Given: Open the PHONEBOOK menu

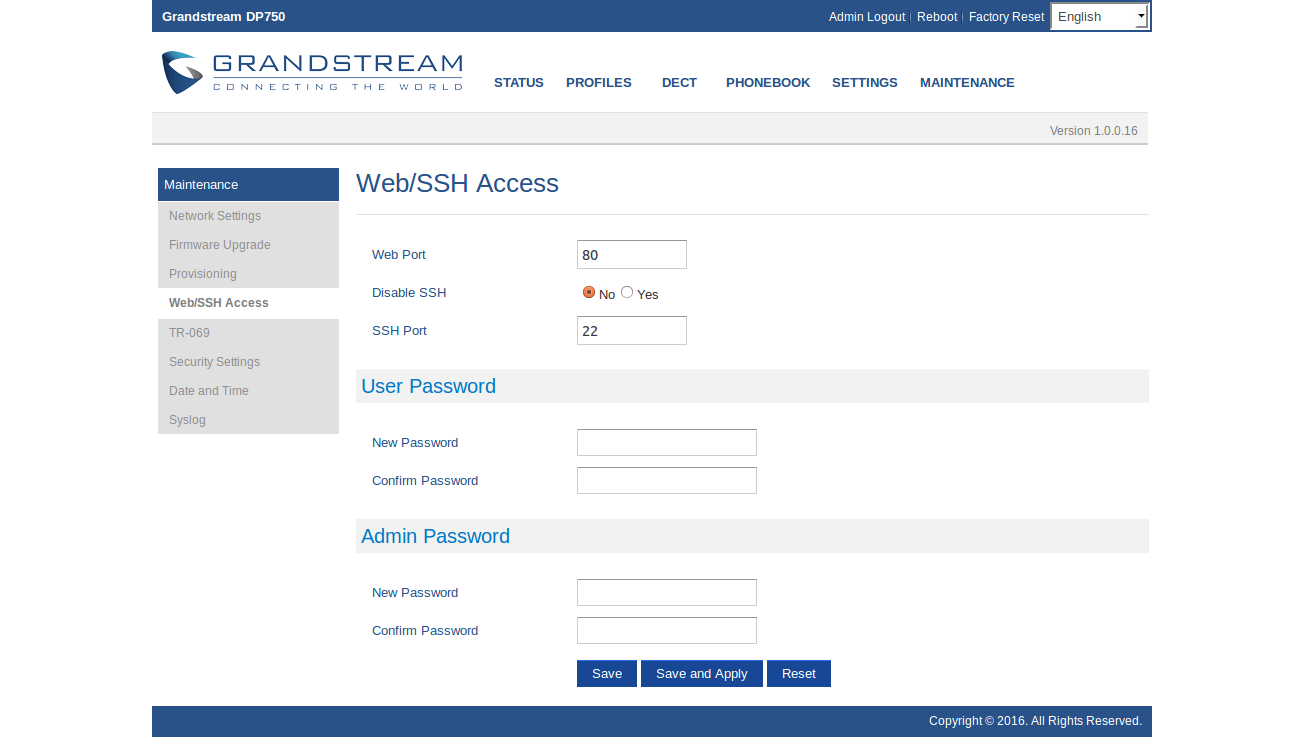Looking at the screenshot, I should pyautogui.click(x=767, y=83).
